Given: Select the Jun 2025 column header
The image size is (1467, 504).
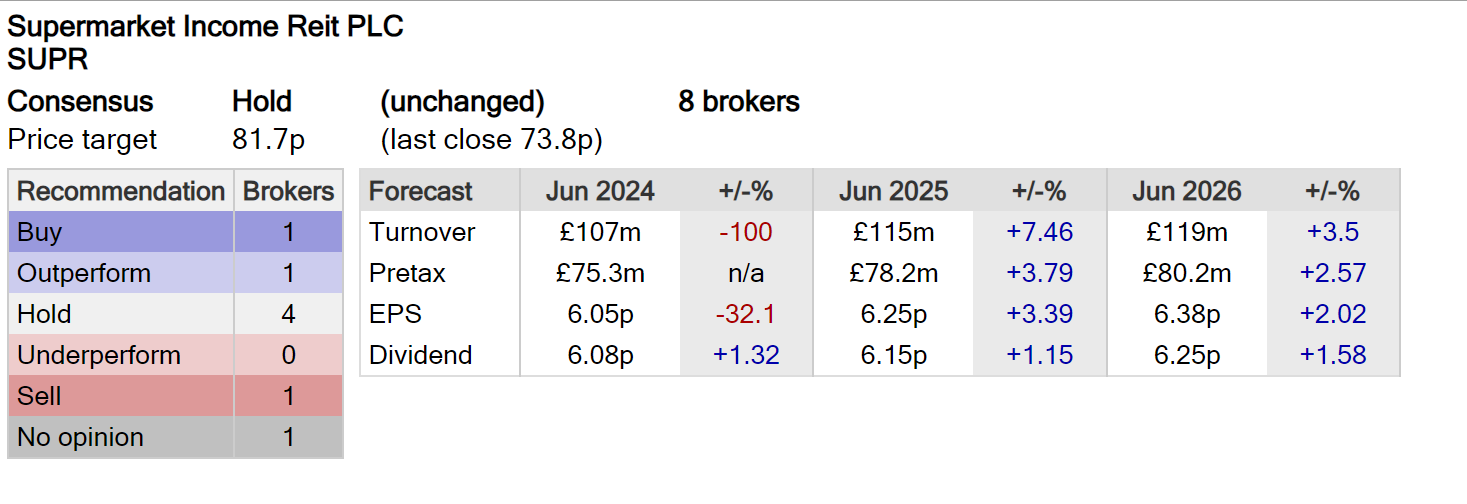Looking at the screenshot, I should pos(893,192).
